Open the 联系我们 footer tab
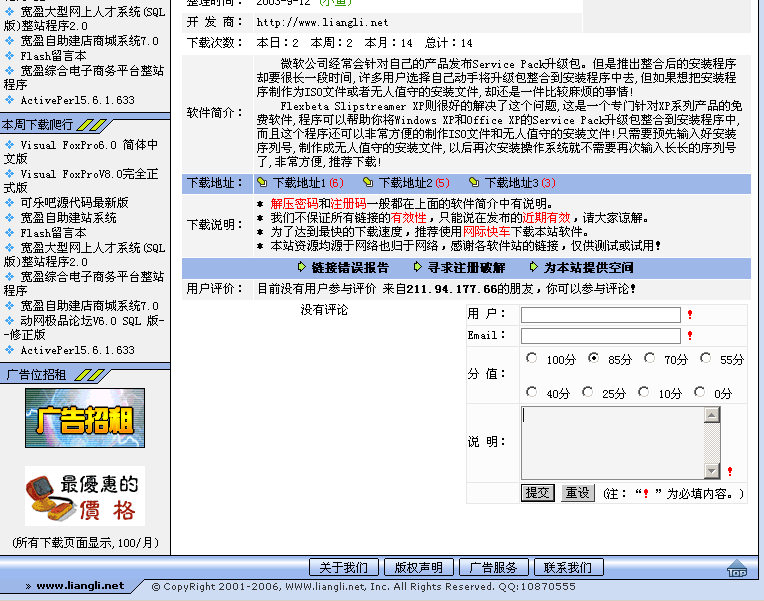Viewport: 764px width, 601px height. (x=567, y=567)
